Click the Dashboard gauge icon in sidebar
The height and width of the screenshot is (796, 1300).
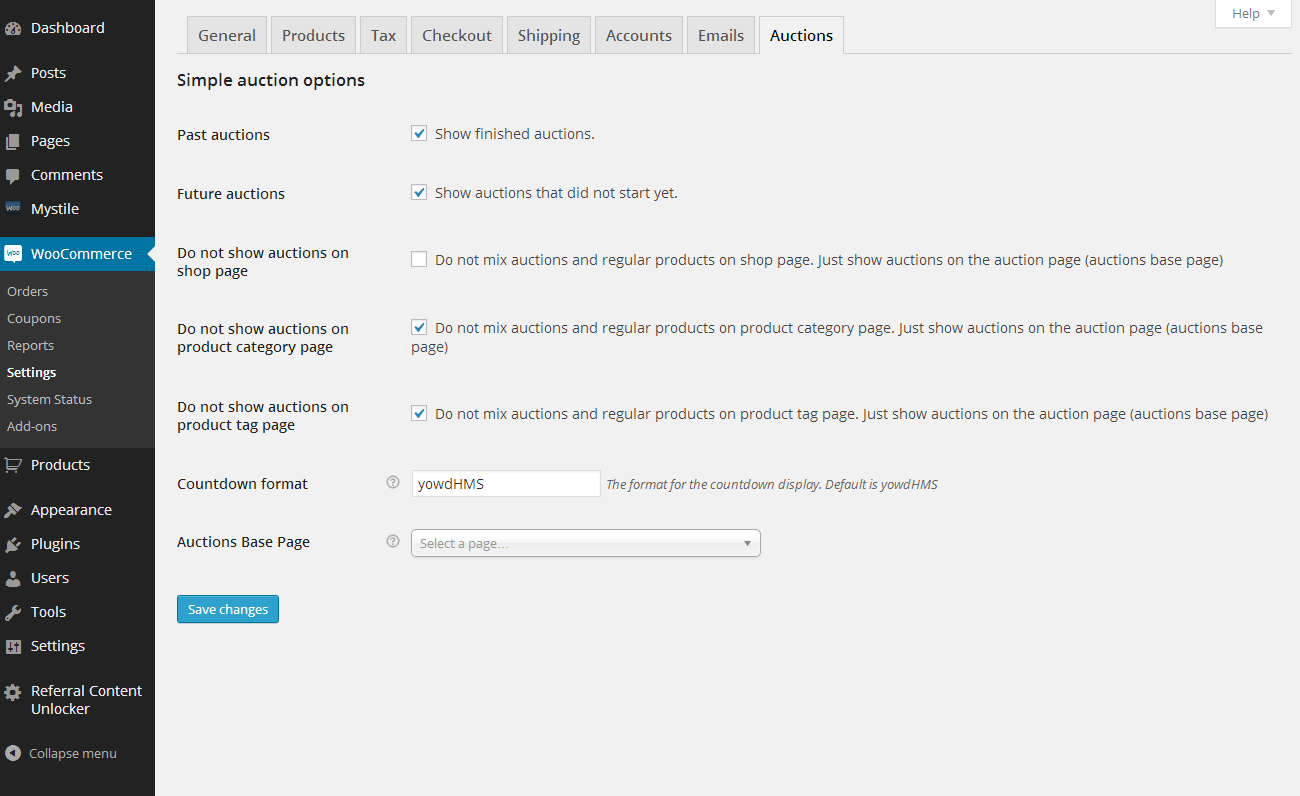coord(13,28)
